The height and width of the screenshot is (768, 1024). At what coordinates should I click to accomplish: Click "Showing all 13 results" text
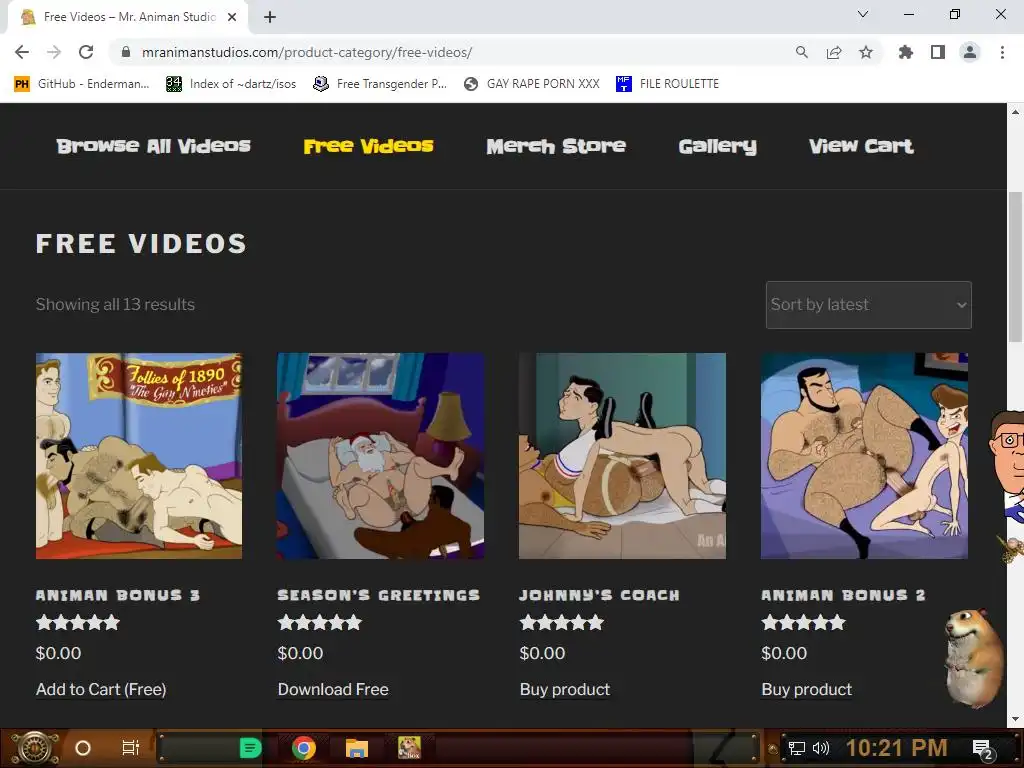pyautogui.click(x=116, y=304)
